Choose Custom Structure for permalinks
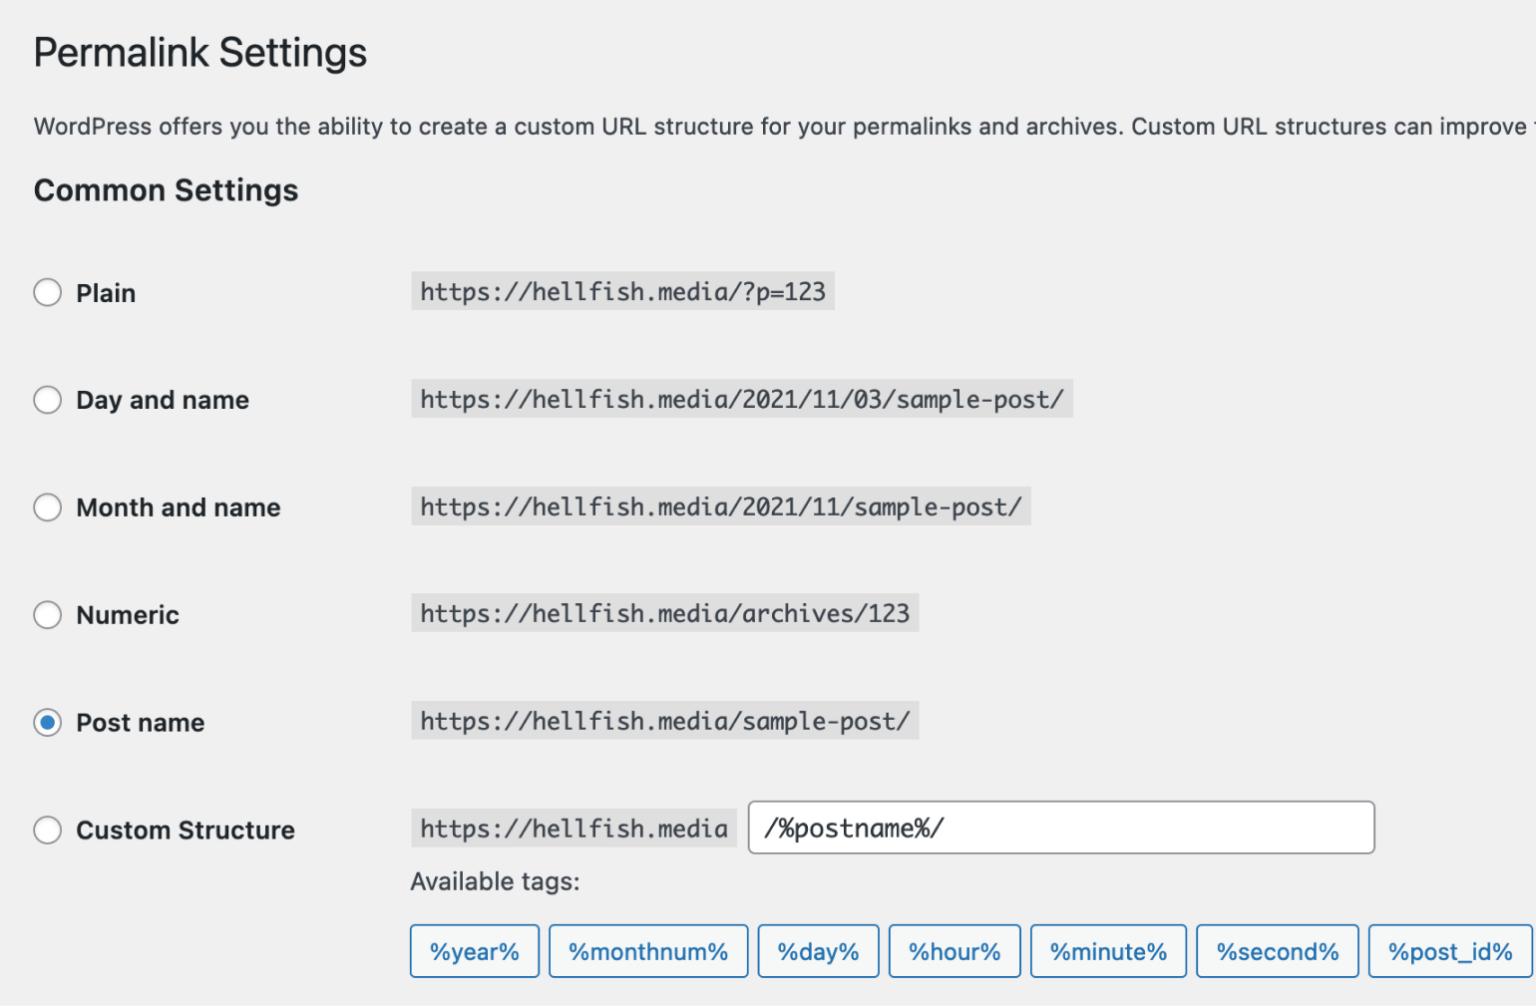The width and height of the screenshot is (1536, 1006). (x=47, y=829)
